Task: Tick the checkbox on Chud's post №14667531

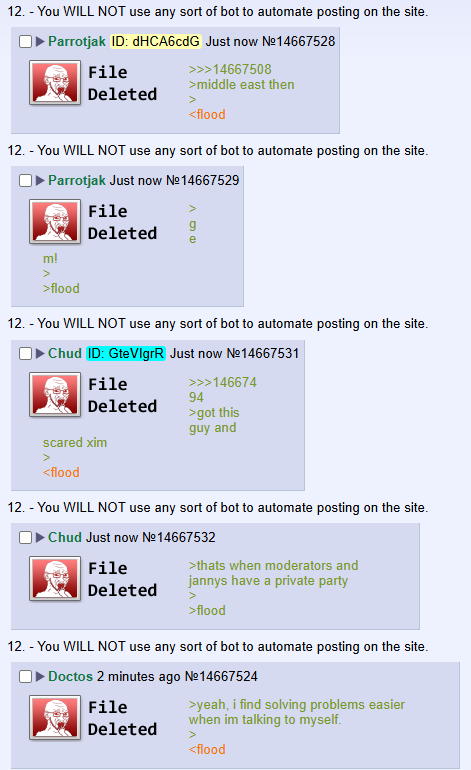Action: [26, 354]
